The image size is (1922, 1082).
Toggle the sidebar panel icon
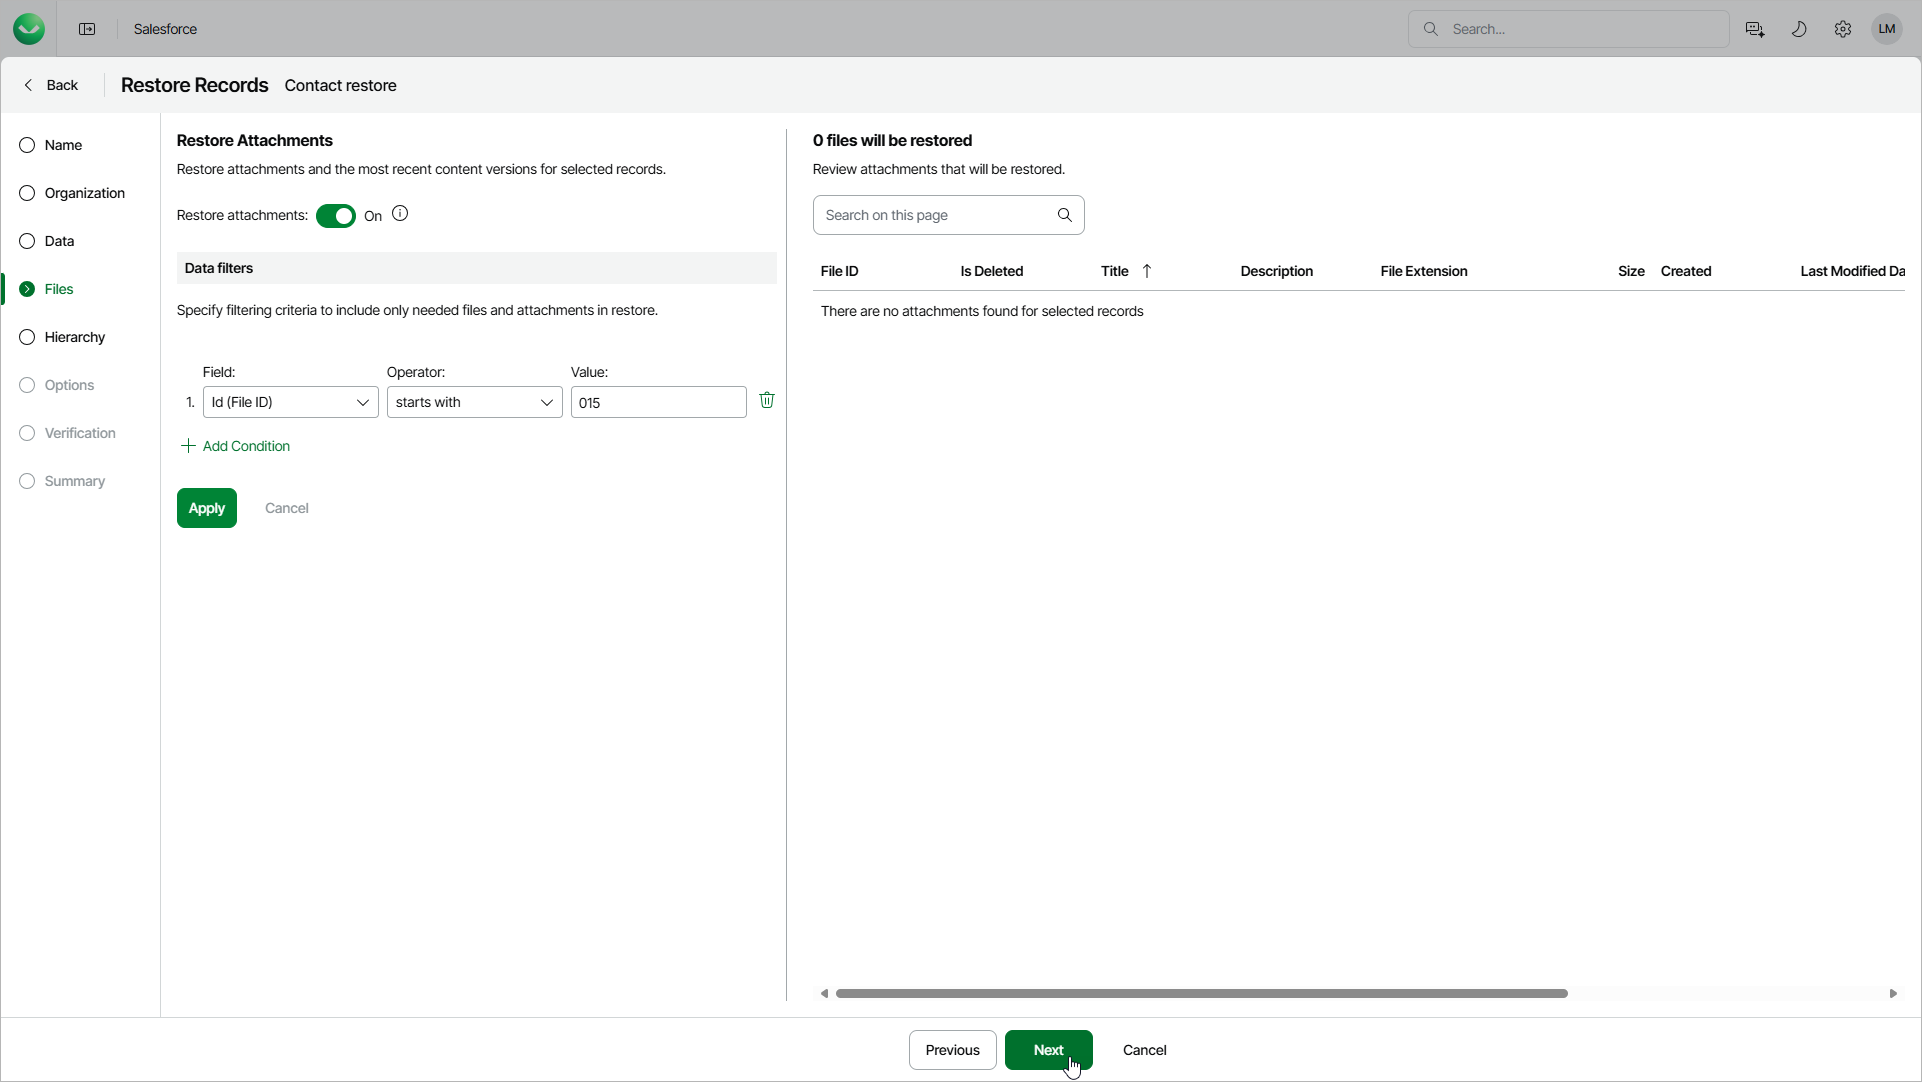click(87, 29)
